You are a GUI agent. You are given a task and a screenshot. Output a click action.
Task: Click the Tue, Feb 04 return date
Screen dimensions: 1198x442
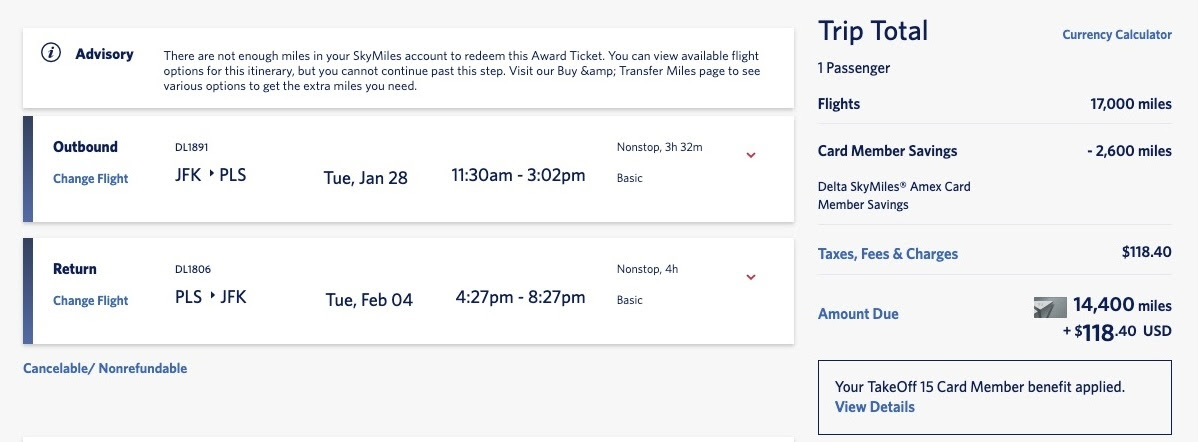click(369, 300)
